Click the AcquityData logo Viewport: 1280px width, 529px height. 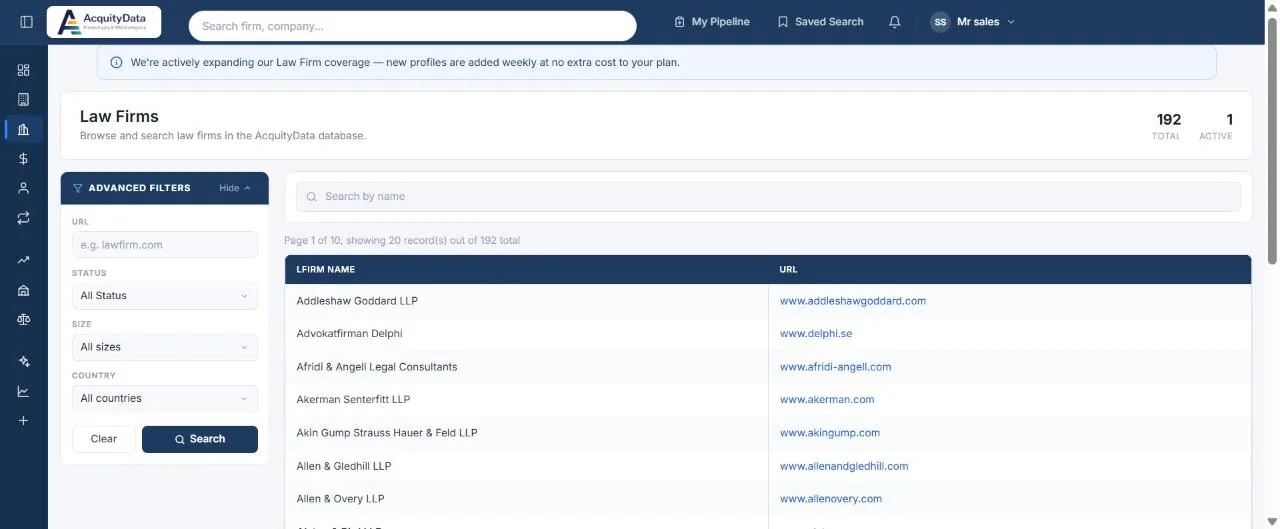[x=104, y=22]
